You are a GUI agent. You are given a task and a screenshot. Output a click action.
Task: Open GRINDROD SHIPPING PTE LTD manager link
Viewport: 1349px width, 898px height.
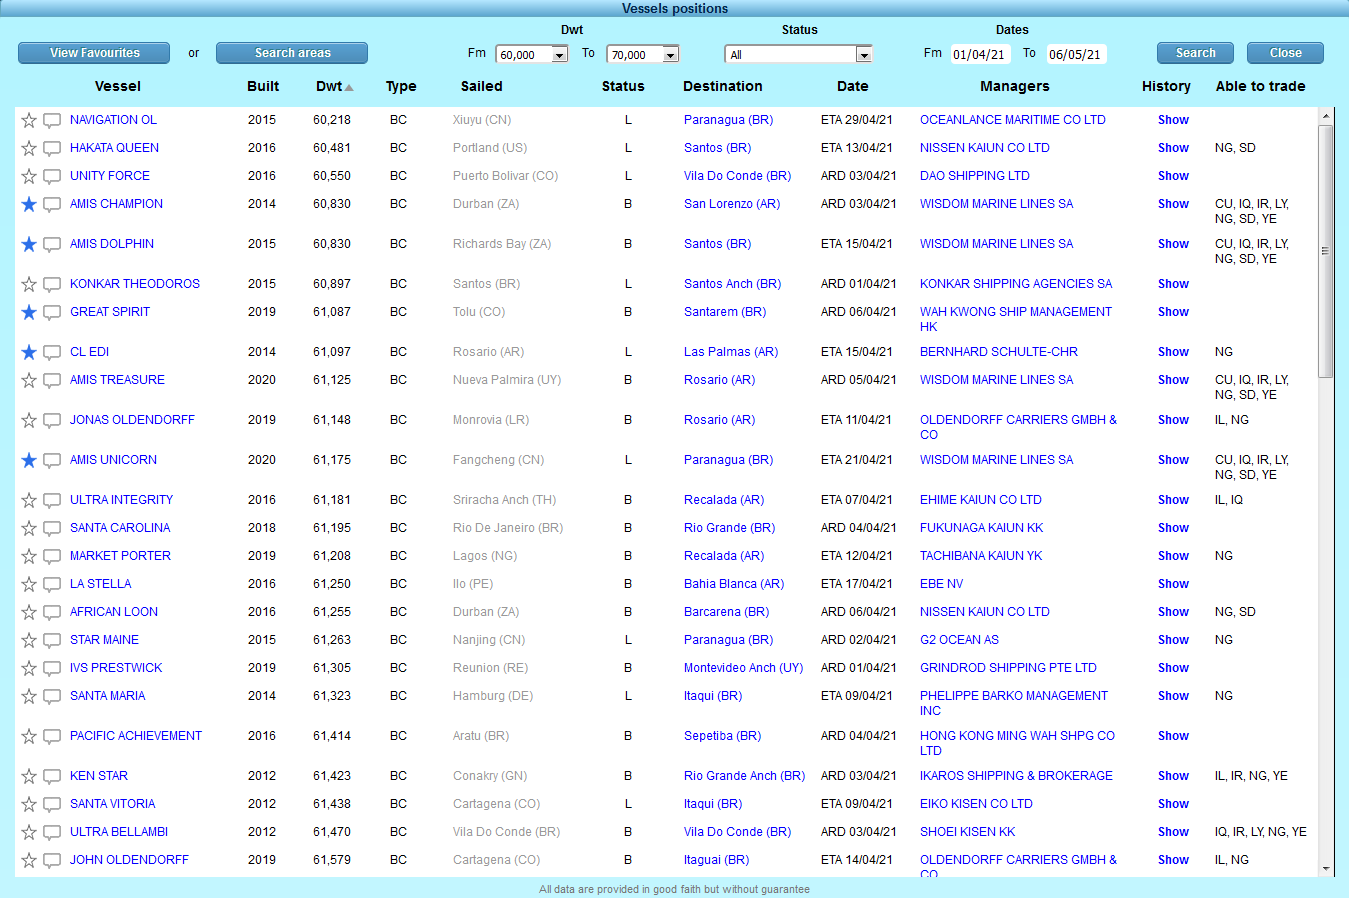pos(1008,668)
